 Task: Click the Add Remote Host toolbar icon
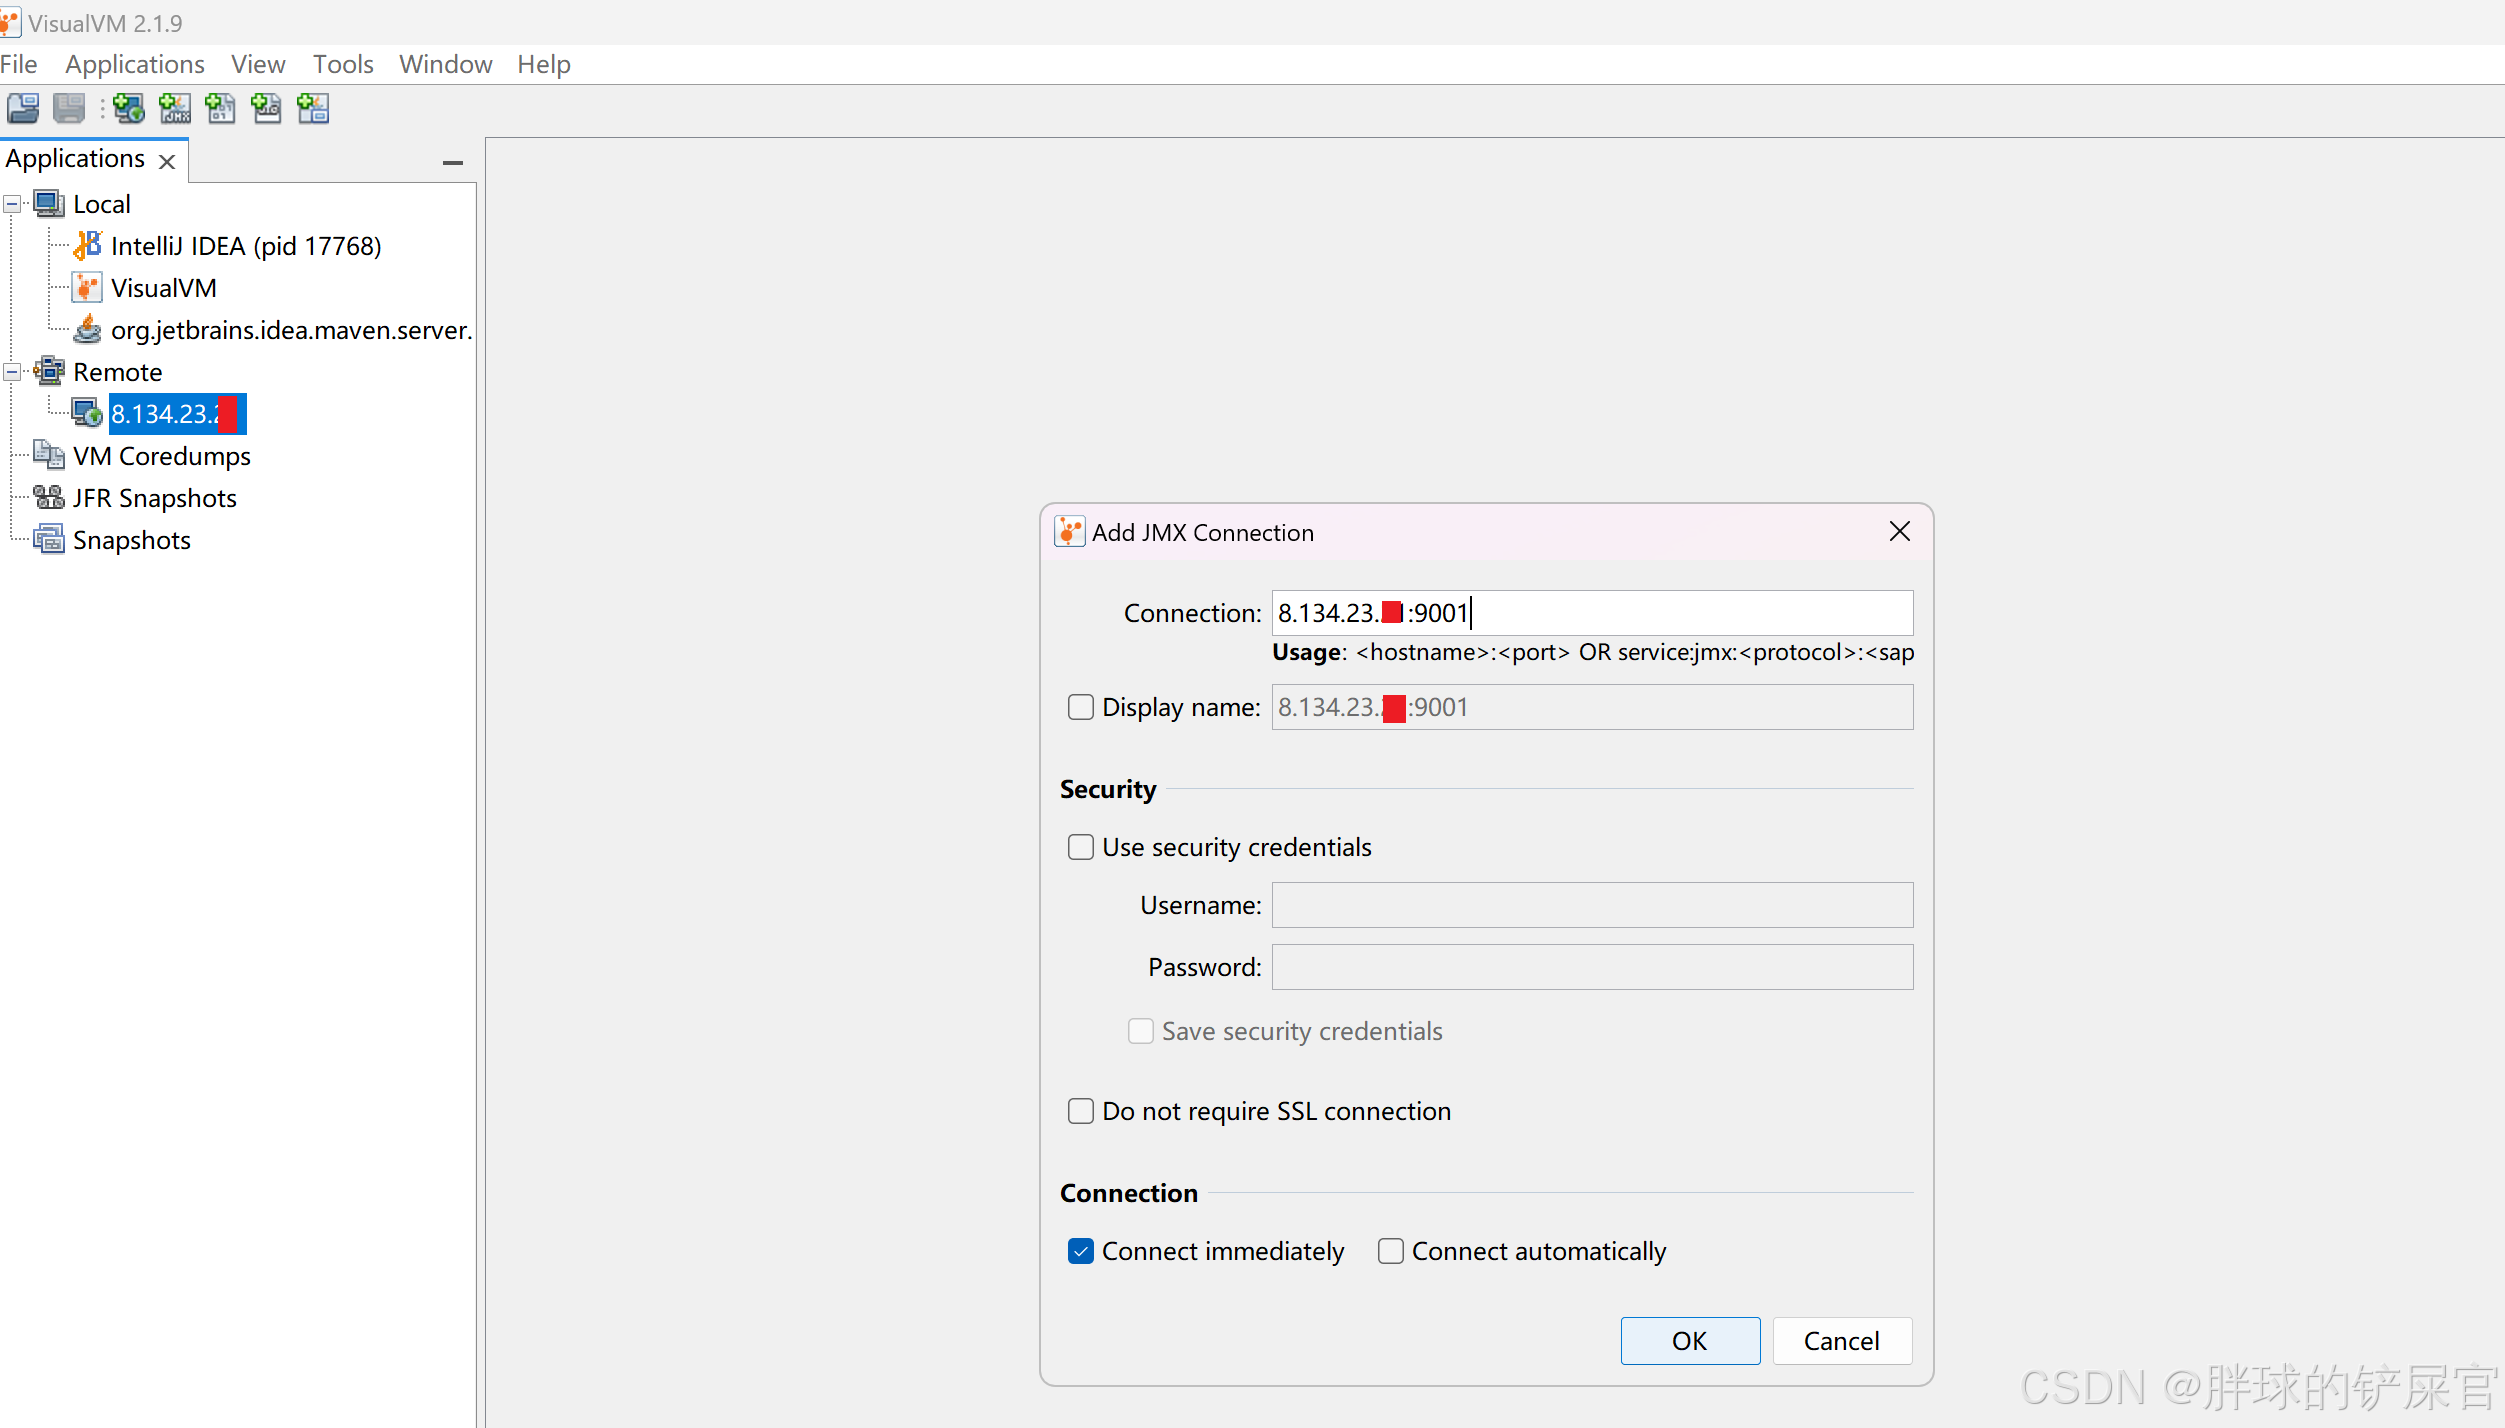pos(129,108)
